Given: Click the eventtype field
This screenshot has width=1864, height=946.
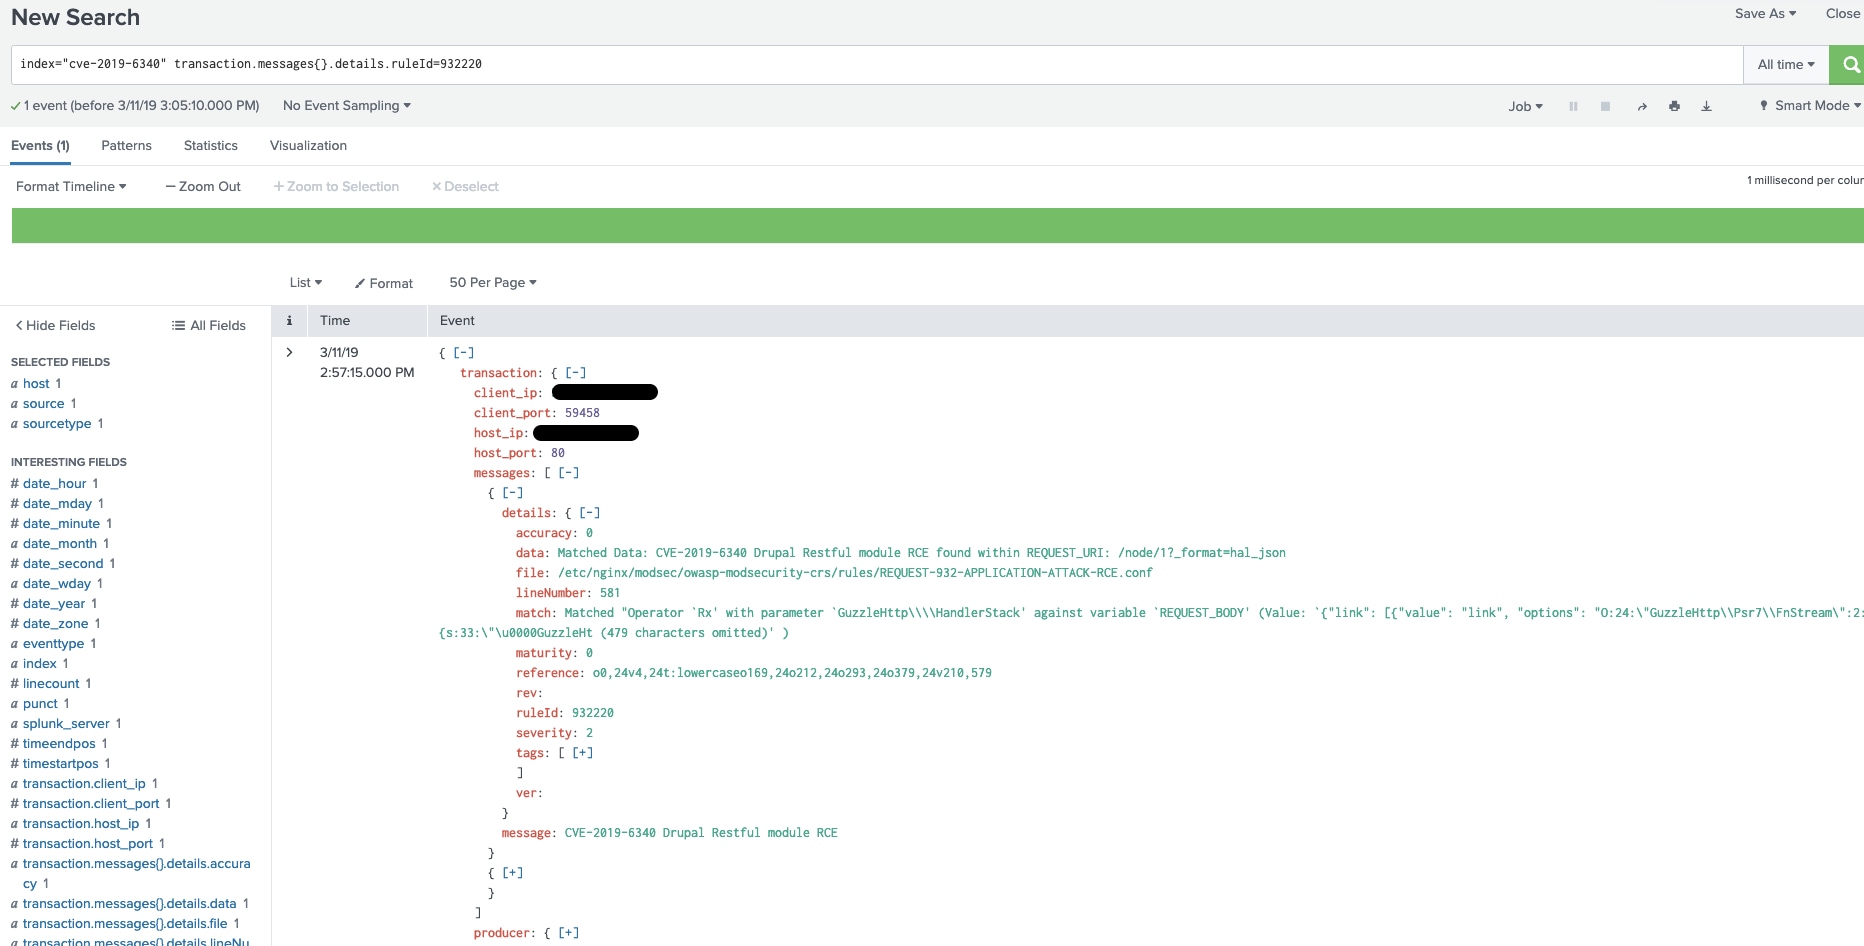Looking at the screenshot, I should [x=53, y=643].
